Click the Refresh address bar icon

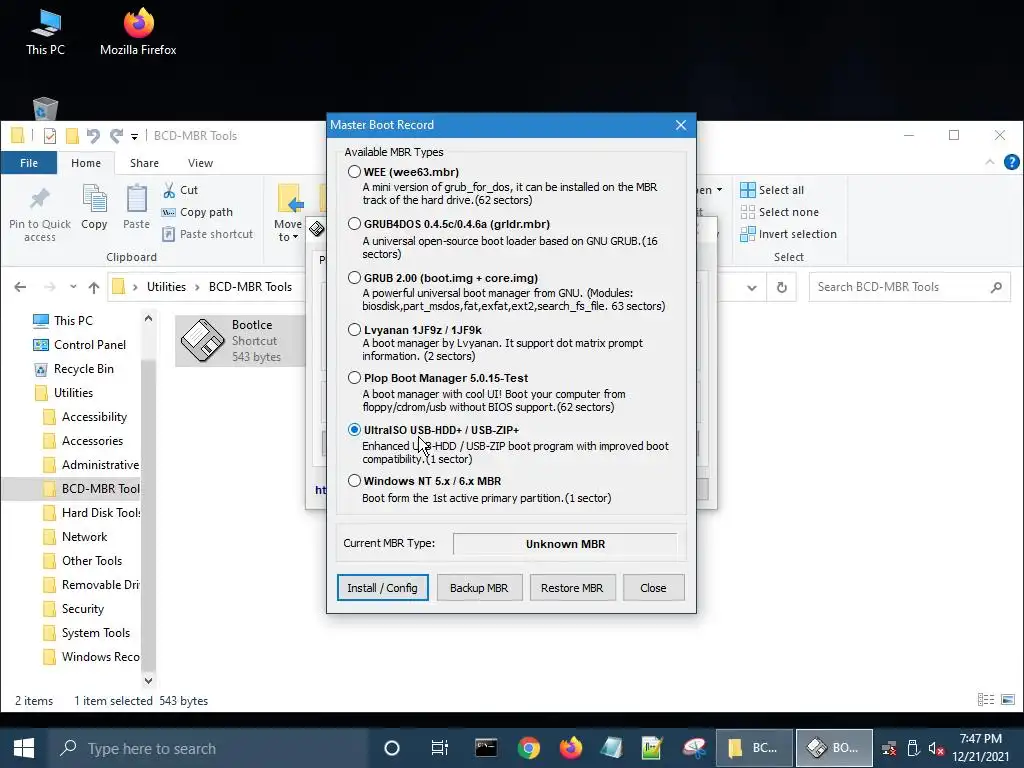click(781, 287)
